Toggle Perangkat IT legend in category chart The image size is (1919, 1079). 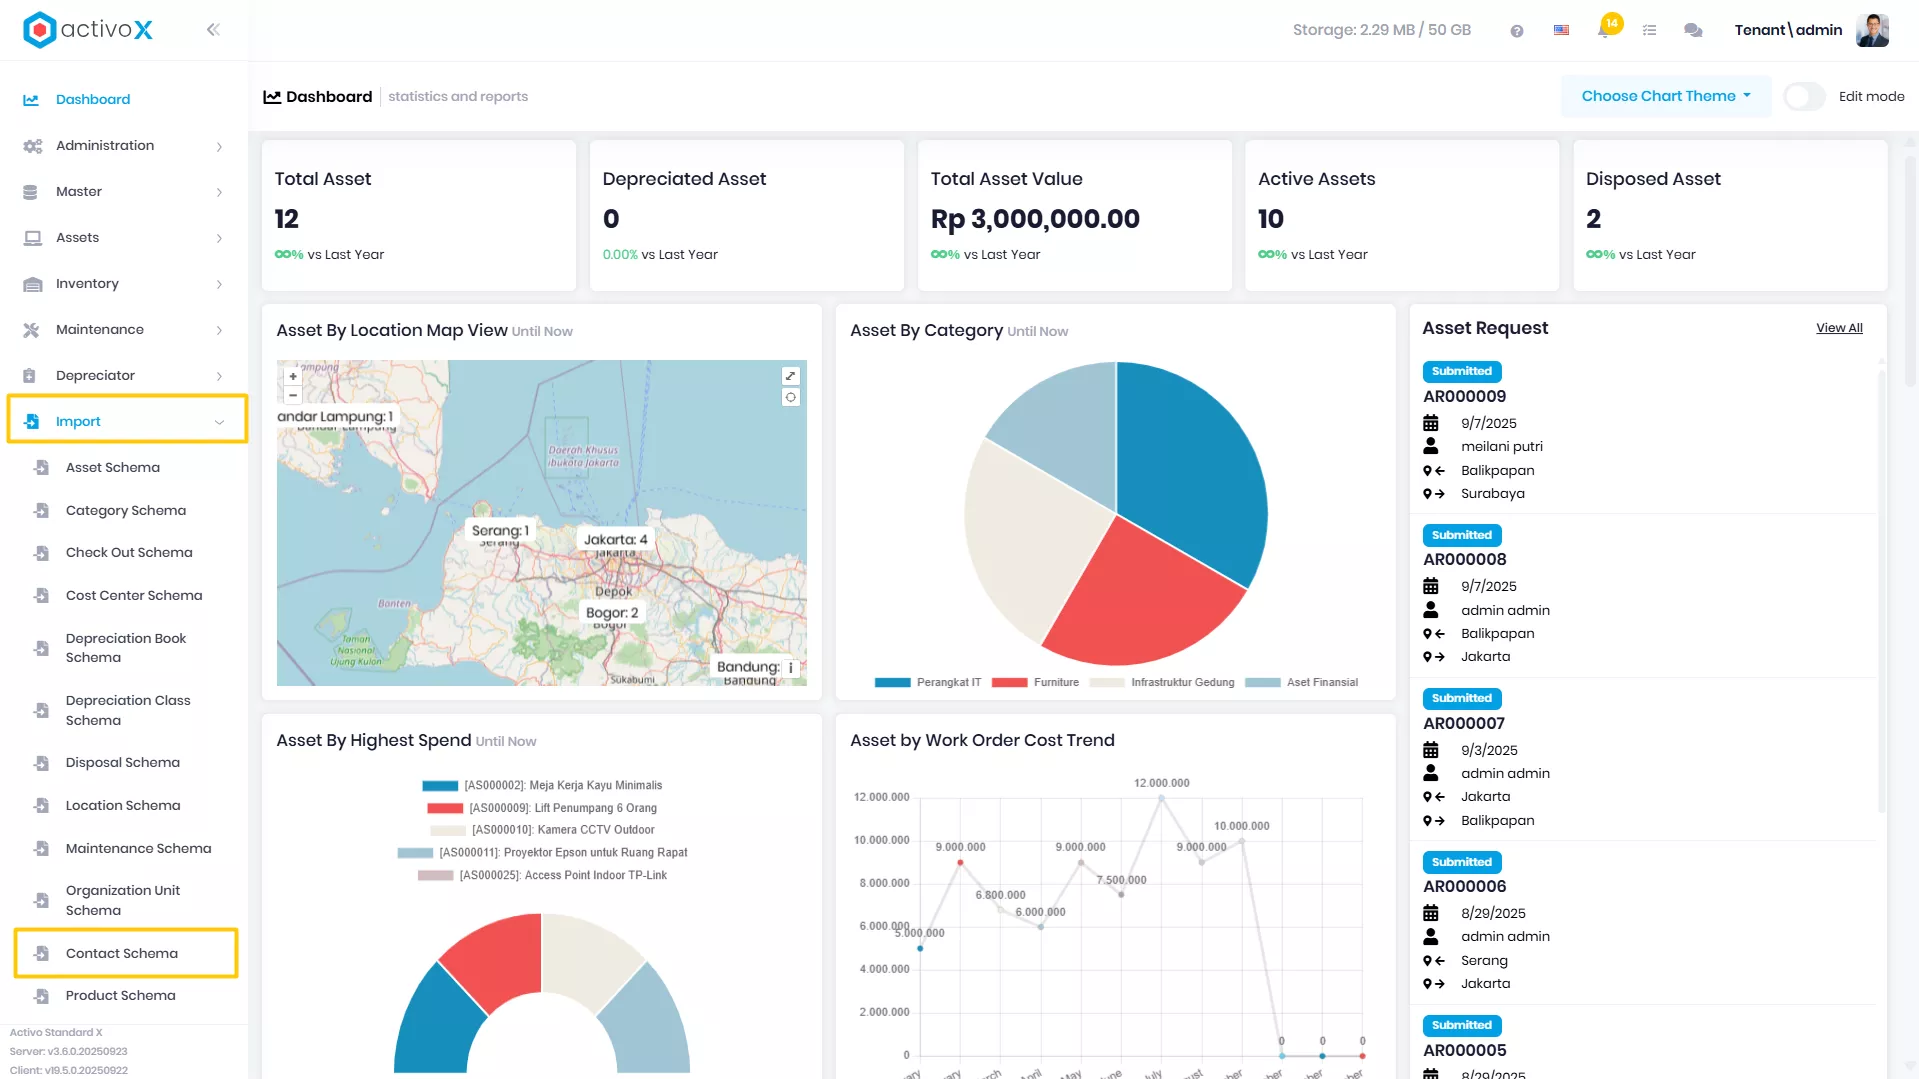pos(928,683)
